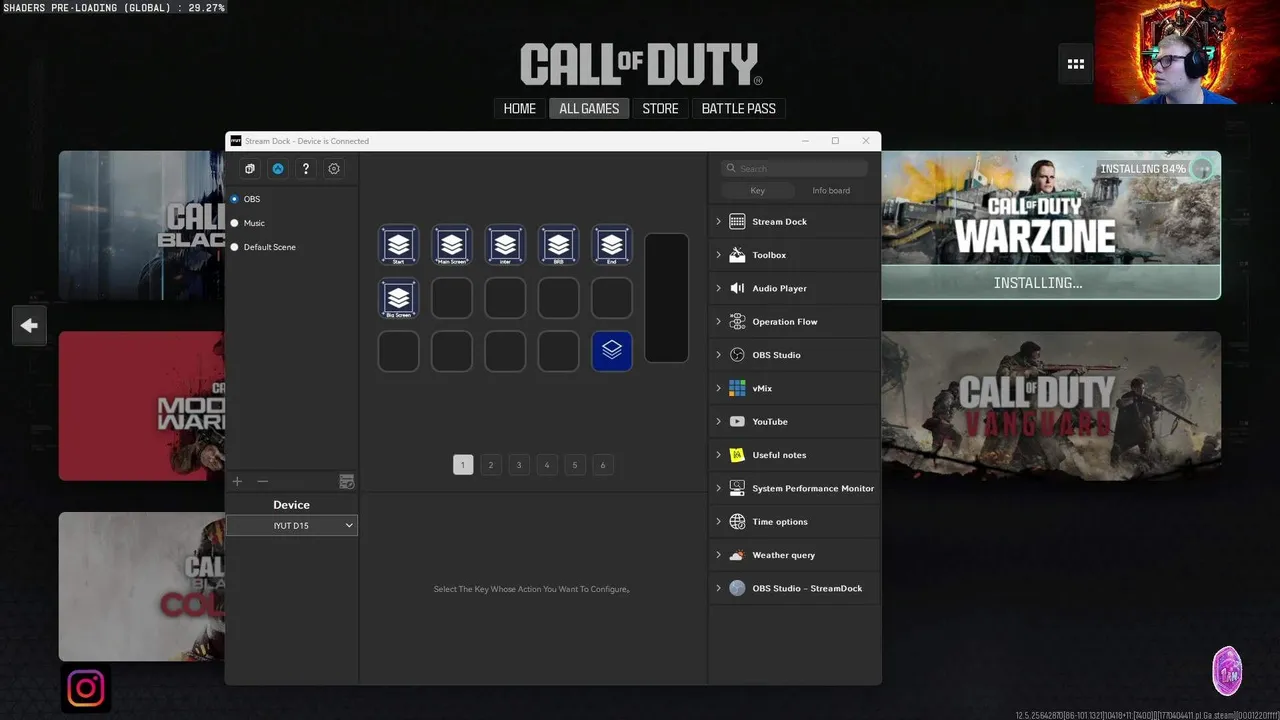
Task: Select the BRB scene key
Action: (558, 245)
